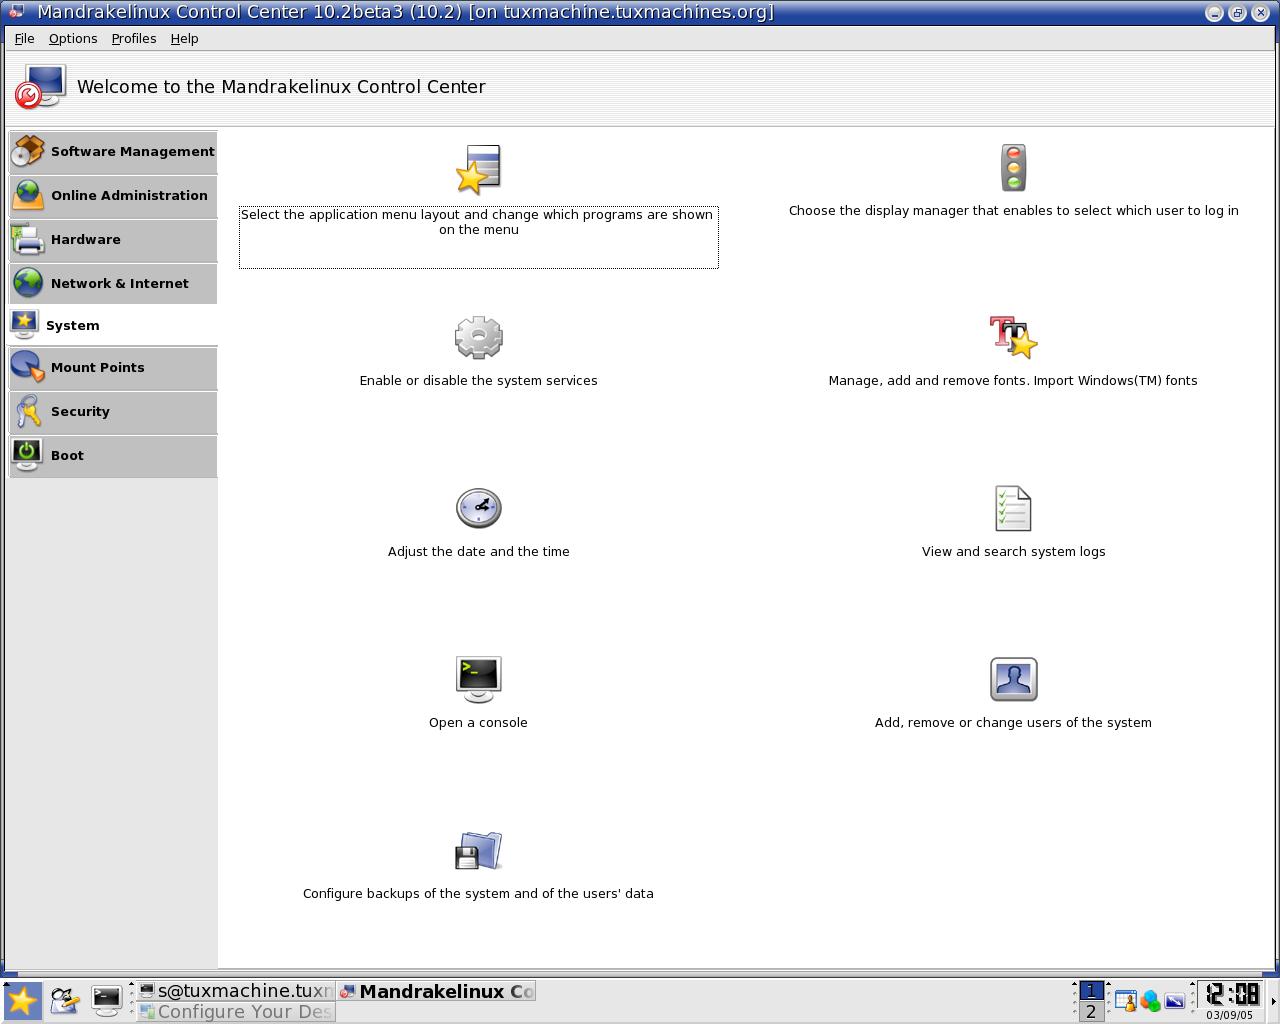Click the Control Center monitor logo icon

(40, 87)
